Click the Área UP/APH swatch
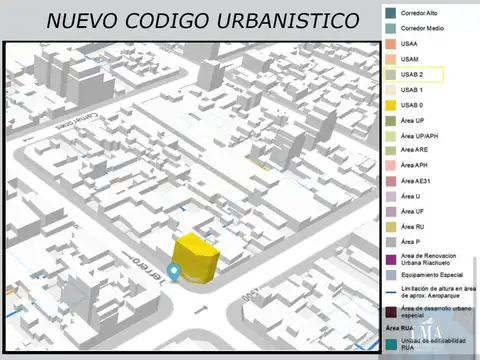This screenshot has height=360, width=480. tap(391, 136)
